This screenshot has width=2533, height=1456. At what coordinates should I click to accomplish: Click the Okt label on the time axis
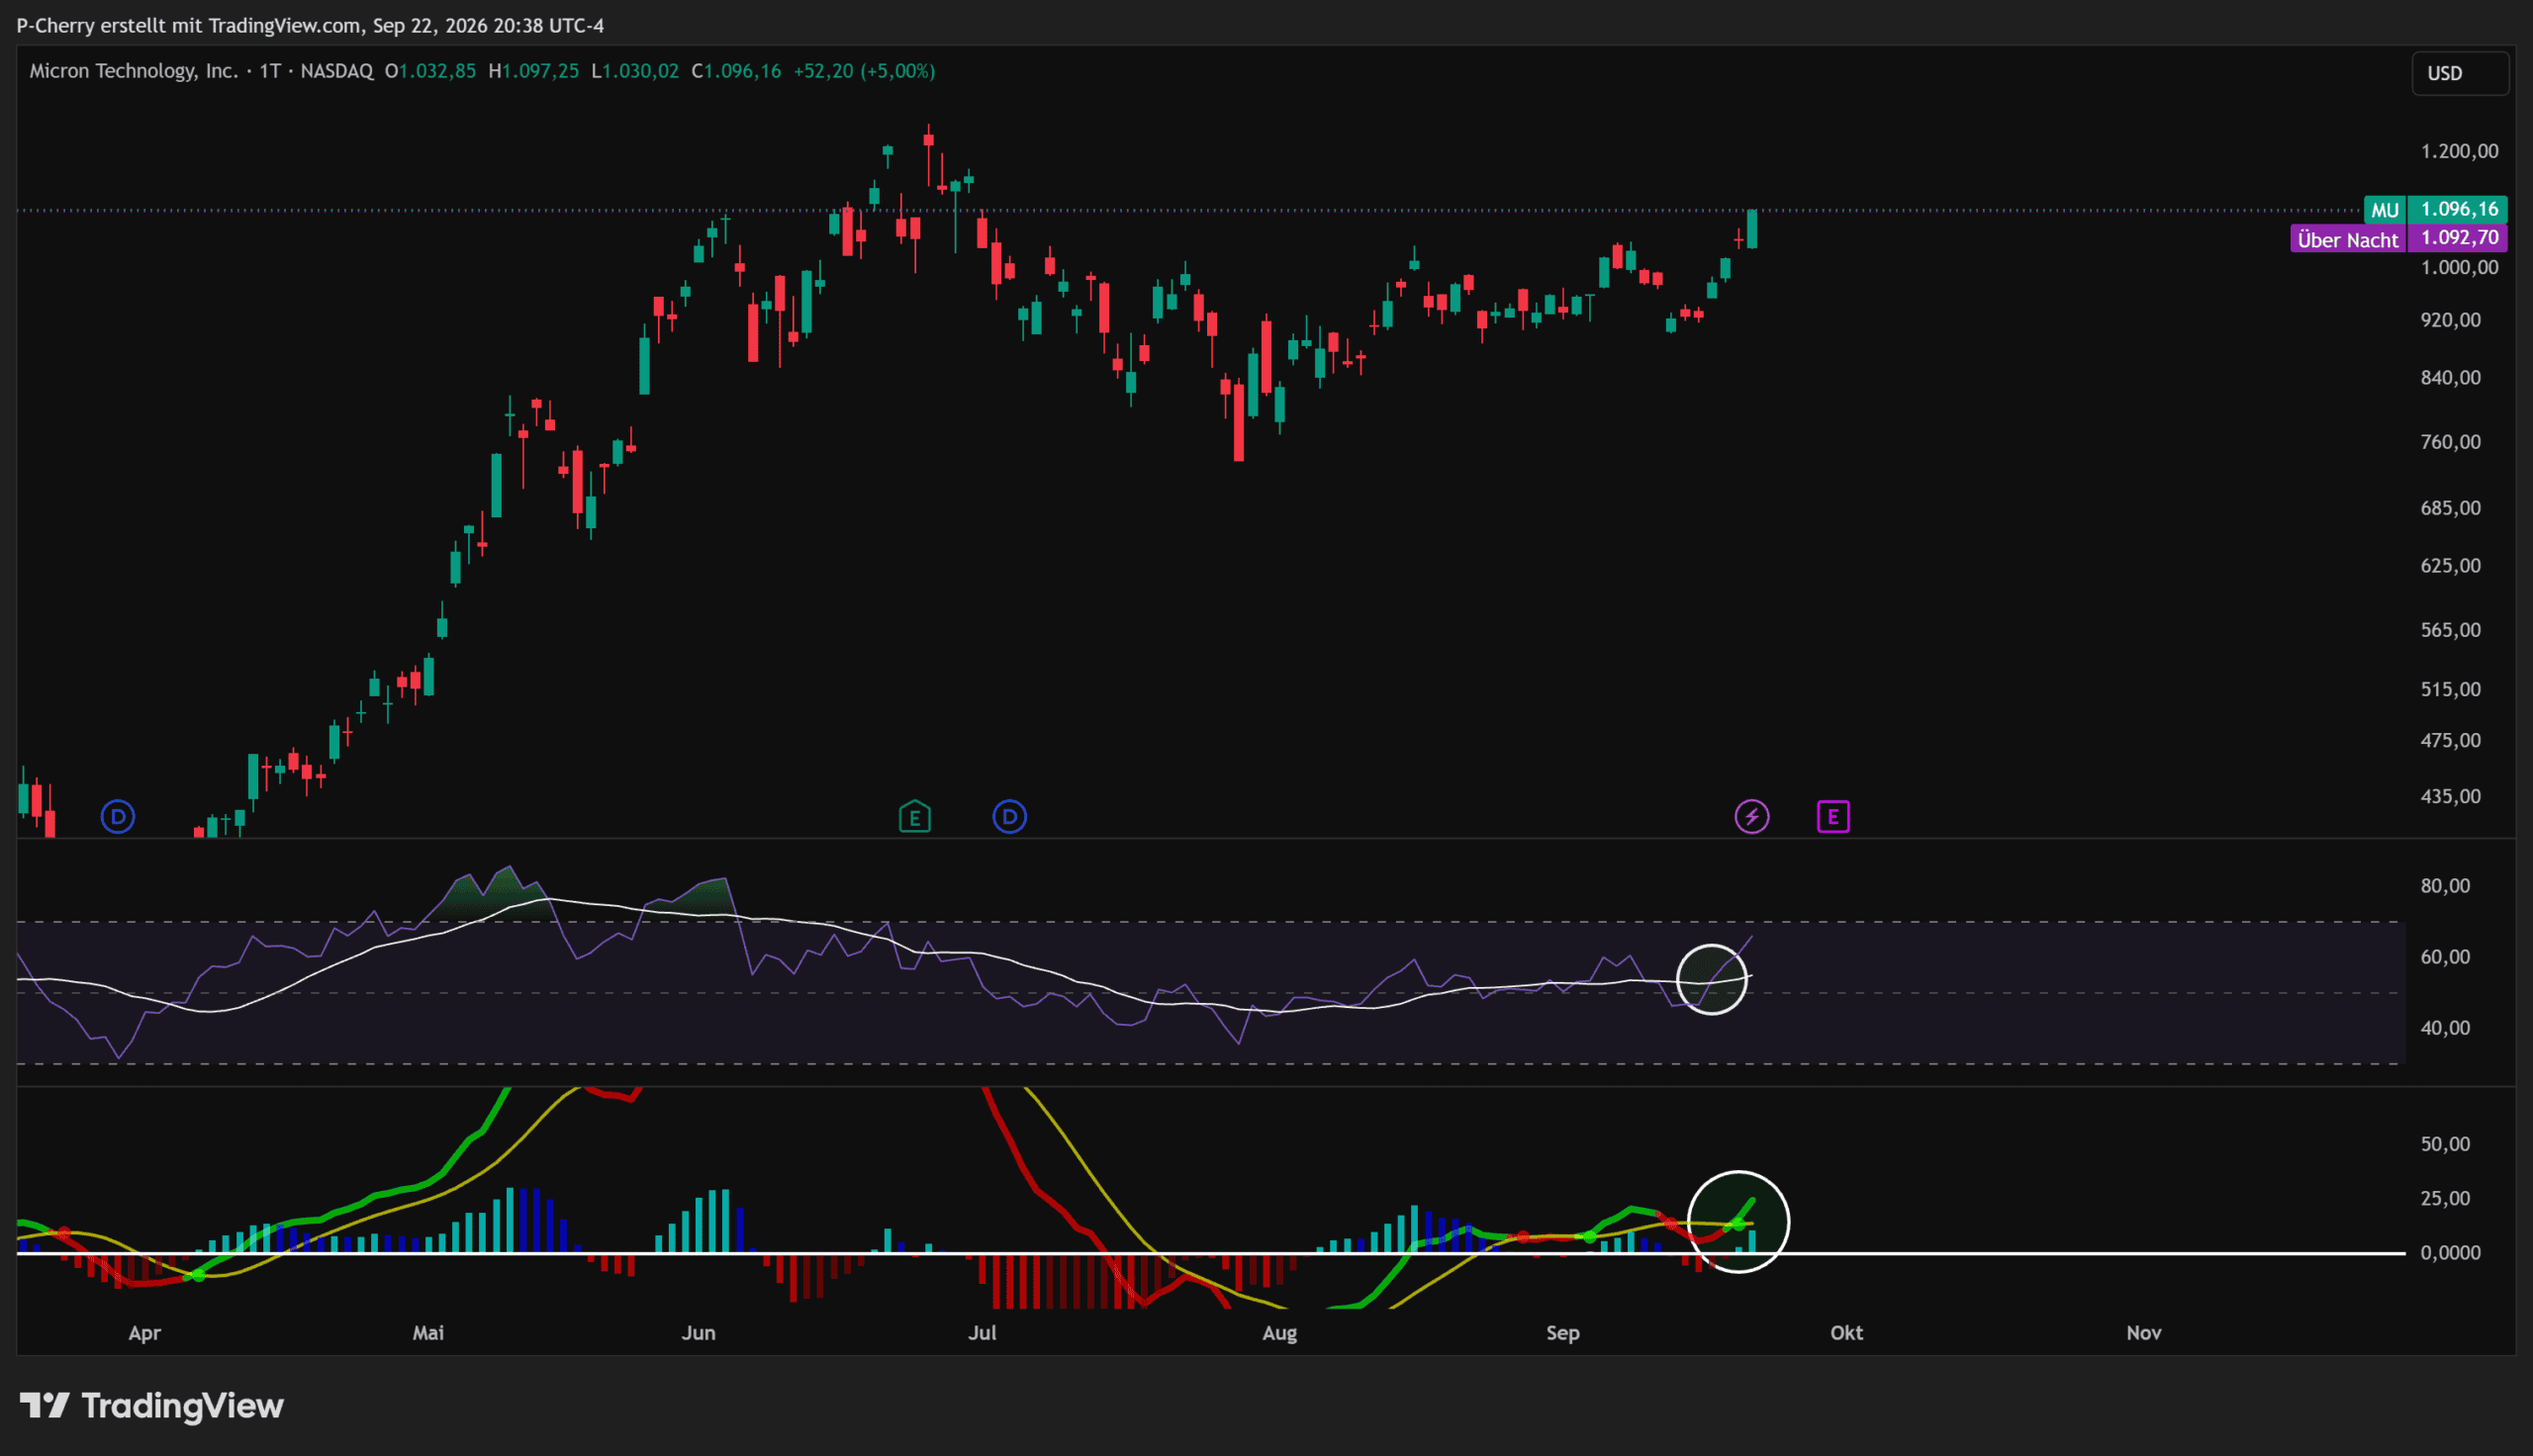tap(1846, 1332)
